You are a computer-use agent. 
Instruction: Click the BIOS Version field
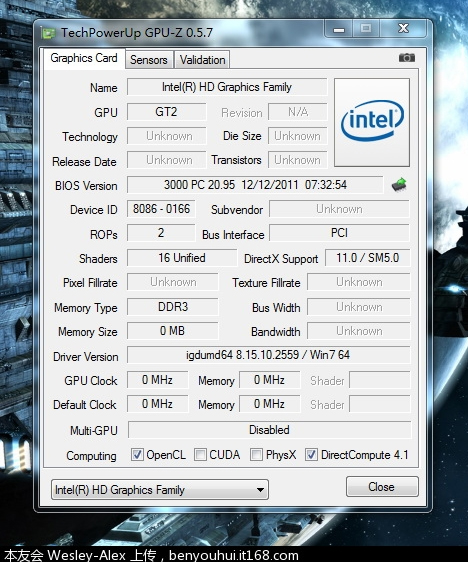coord(255,185)
